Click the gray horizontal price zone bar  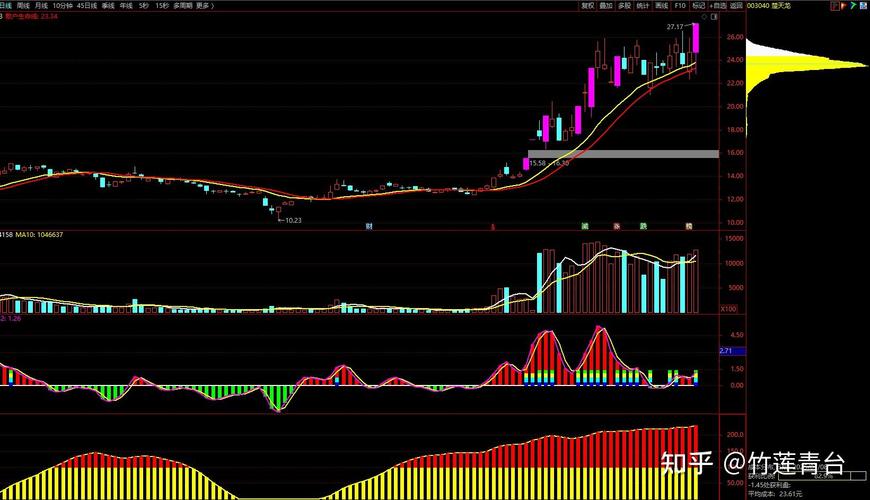tap(622, 153)
